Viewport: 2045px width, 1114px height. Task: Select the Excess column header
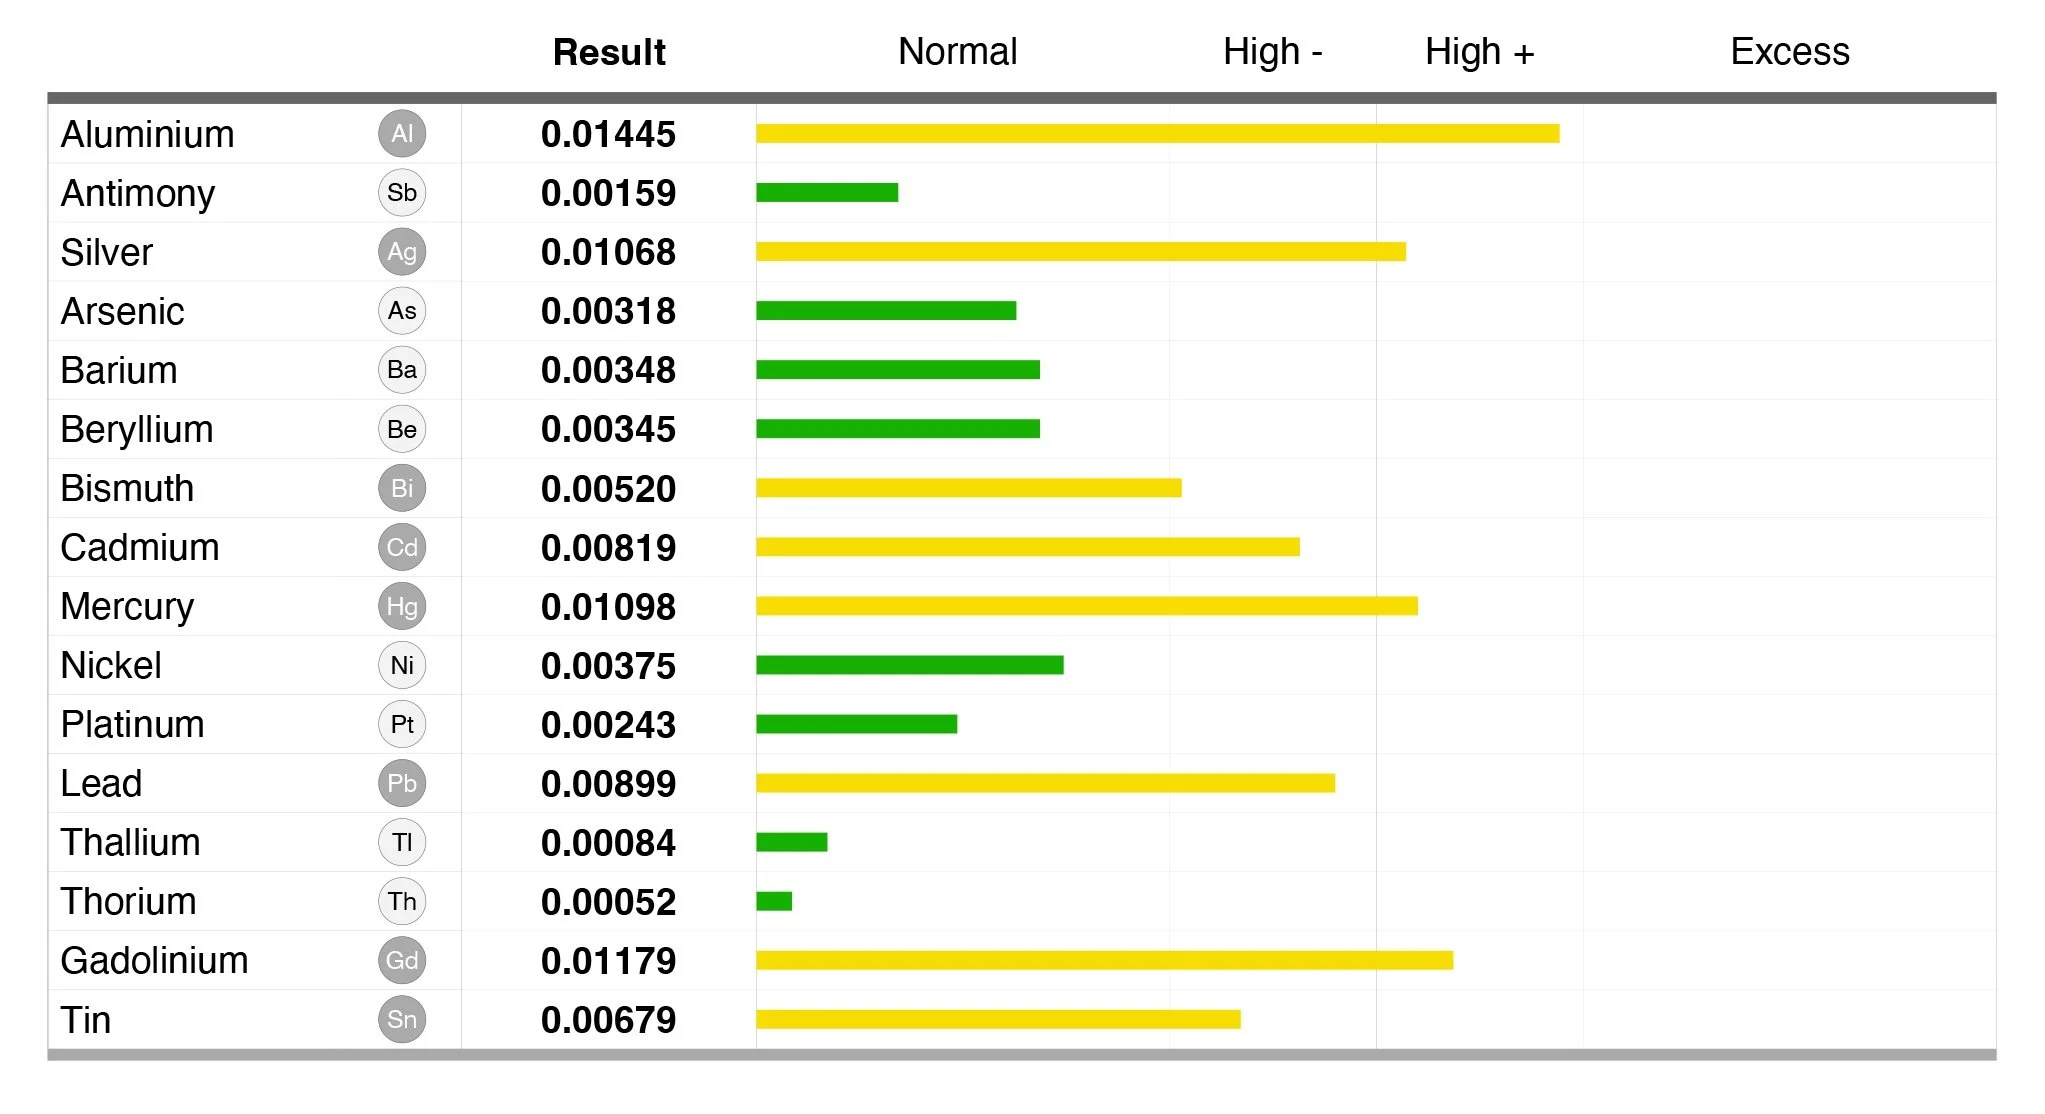coord(1789,52)
